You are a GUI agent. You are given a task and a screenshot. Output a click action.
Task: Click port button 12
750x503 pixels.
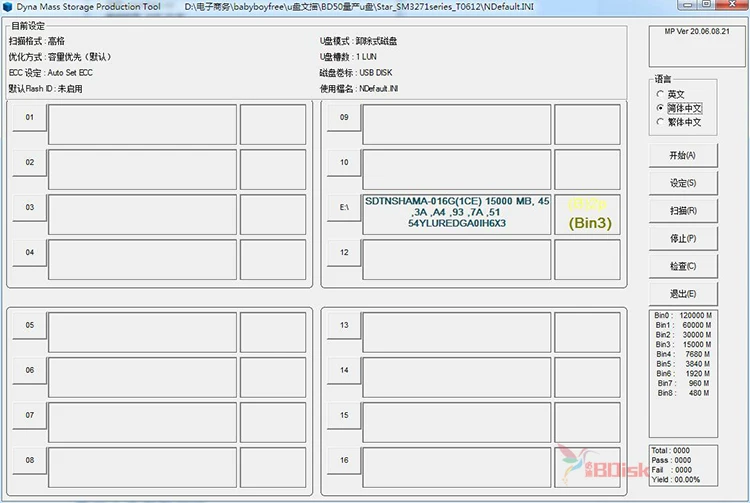(x=344, y=252)
